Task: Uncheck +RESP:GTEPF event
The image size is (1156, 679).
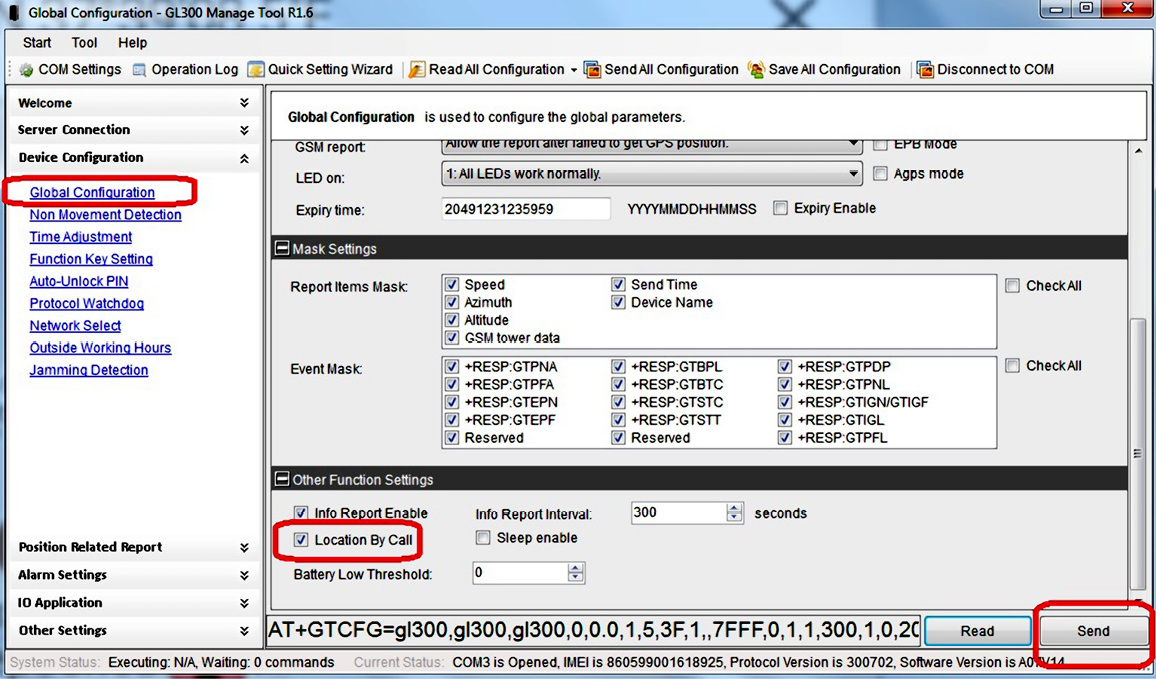Action: (x=452, y=420)
